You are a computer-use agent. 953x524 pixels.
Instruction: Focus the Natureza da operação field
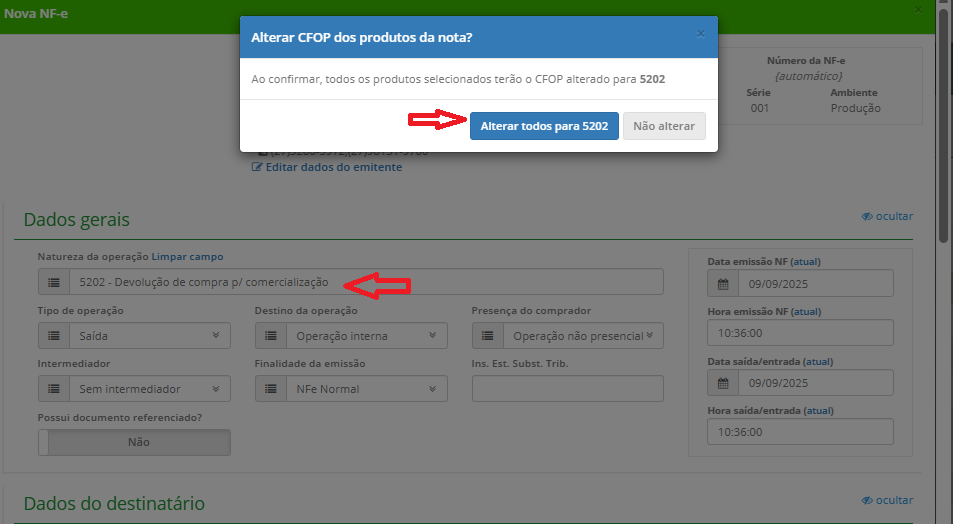[366, 282]
